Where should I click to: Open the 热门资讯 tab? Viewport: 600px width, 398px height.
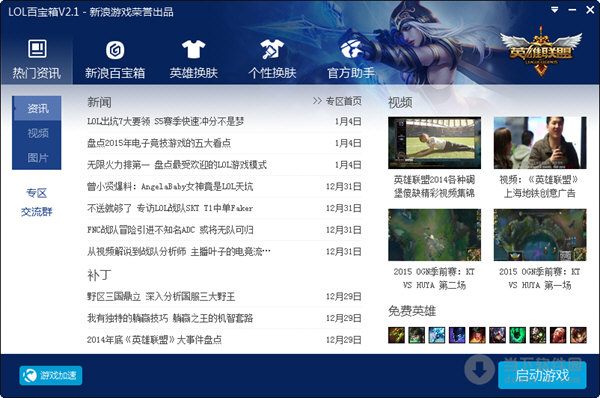[37, 59]
